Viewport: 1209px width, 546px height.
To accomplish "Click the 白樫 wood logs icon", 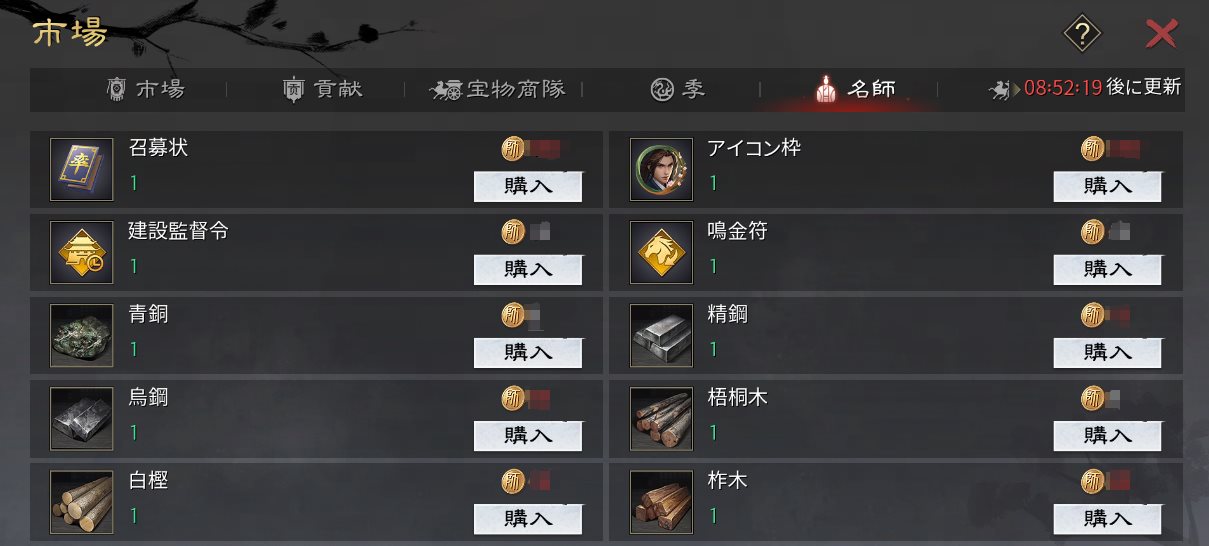I will point(81,501).
